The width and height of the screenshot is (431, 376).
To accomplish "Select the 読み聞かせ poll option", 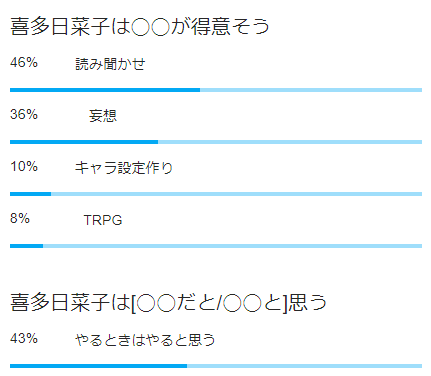I will (110, 64).
